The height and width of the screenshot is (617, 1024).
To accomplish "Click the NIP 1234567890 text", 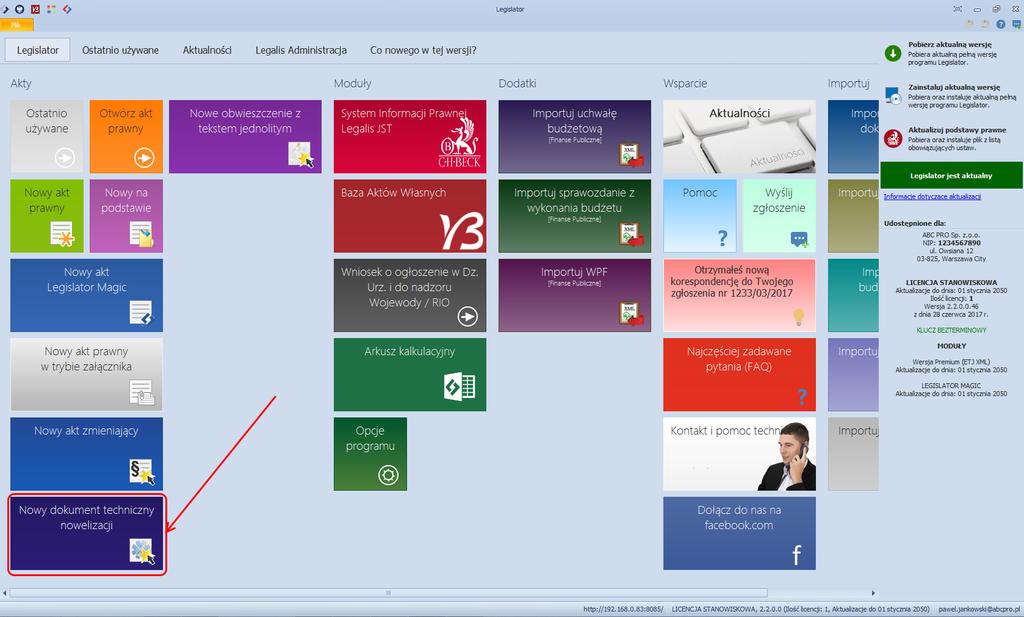I will pos(952,243).
